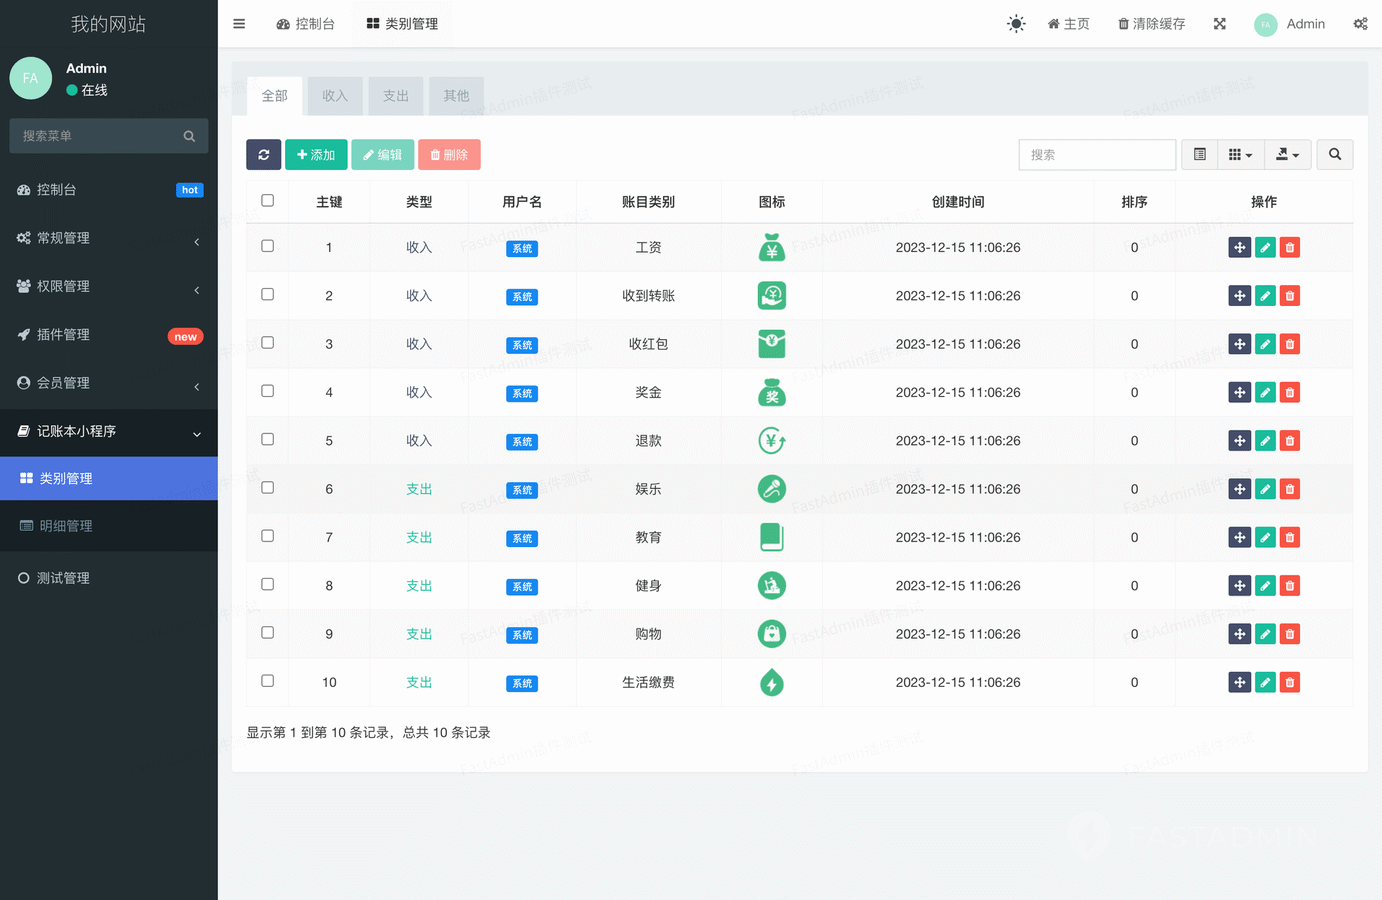Select the checkbox for row 10 生活缴费
Viewport: 1382px width, 900px height.
(267, 681)
